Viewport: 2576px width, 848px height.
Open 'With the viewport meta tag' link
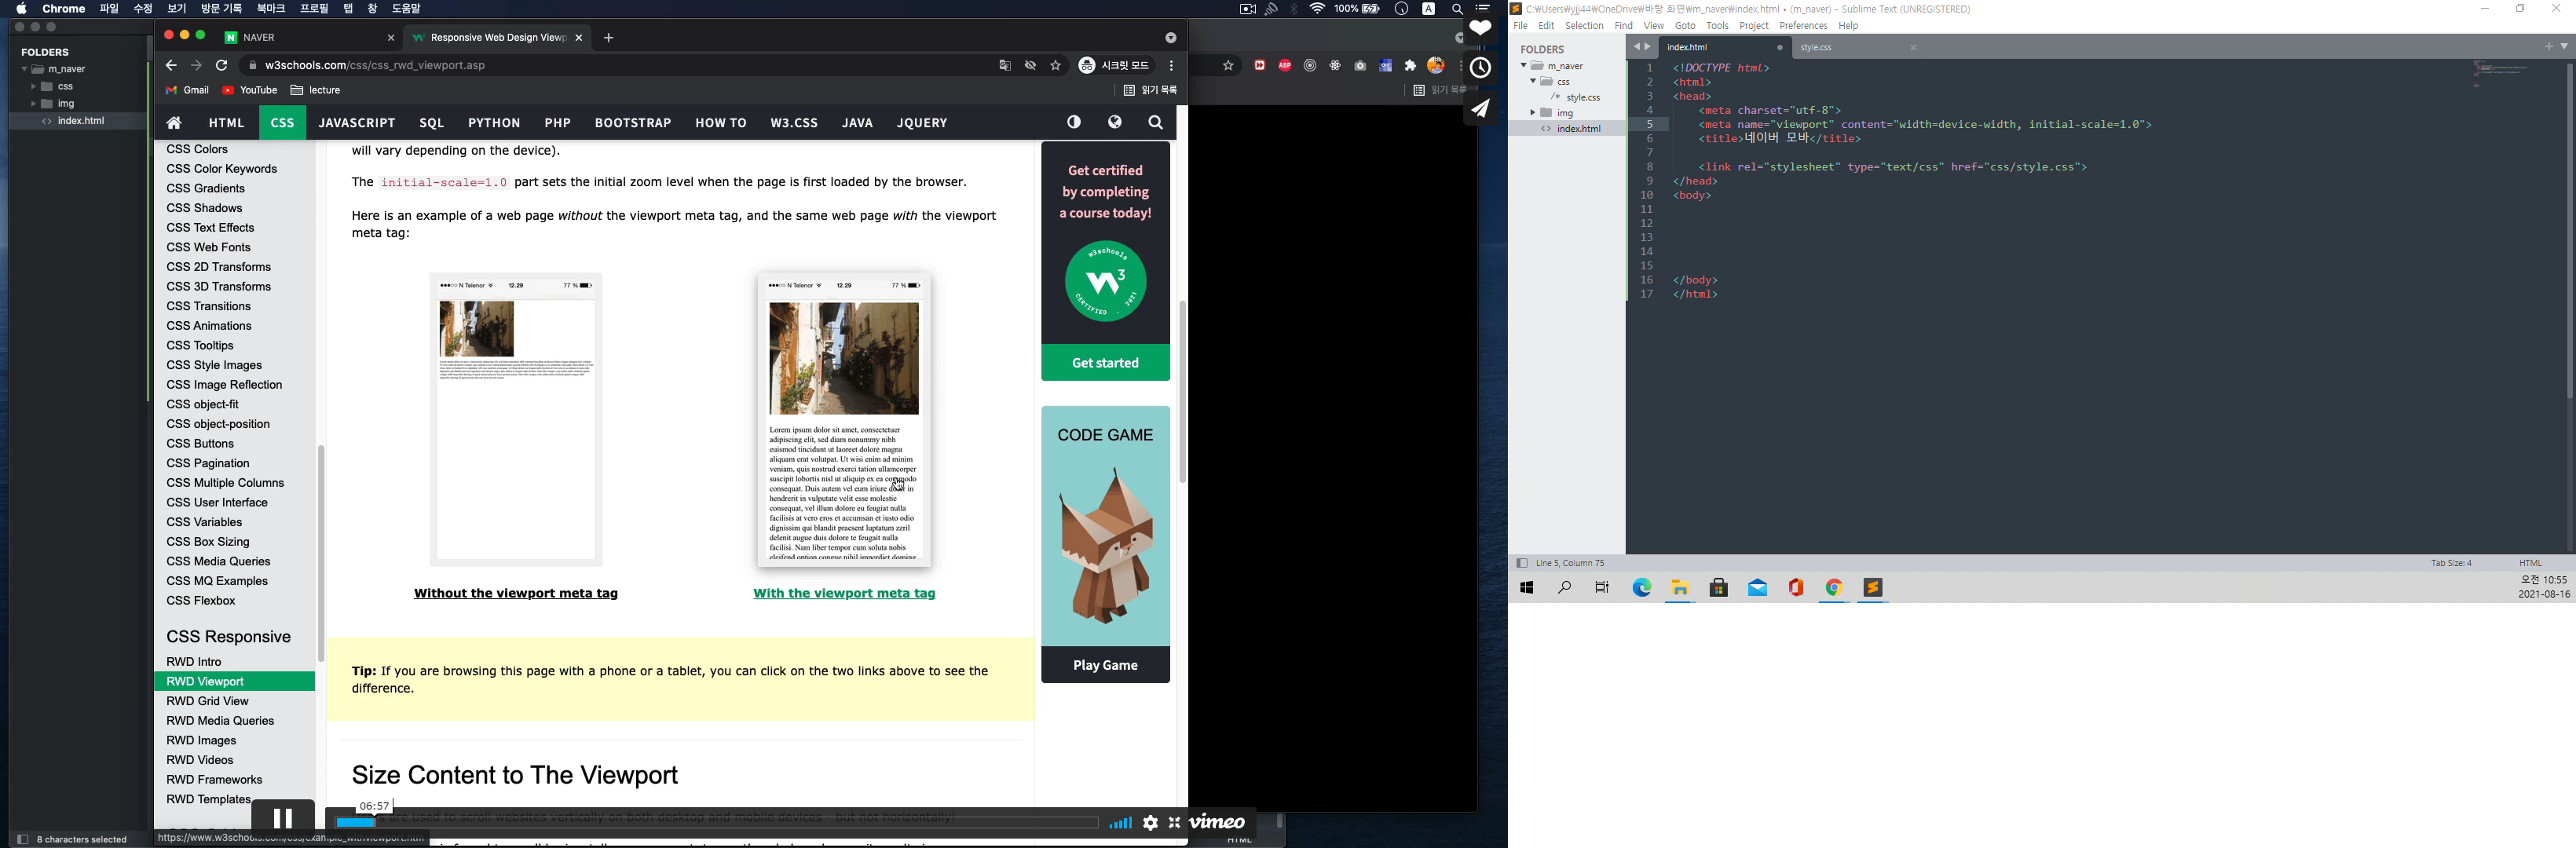pos(844,594)
